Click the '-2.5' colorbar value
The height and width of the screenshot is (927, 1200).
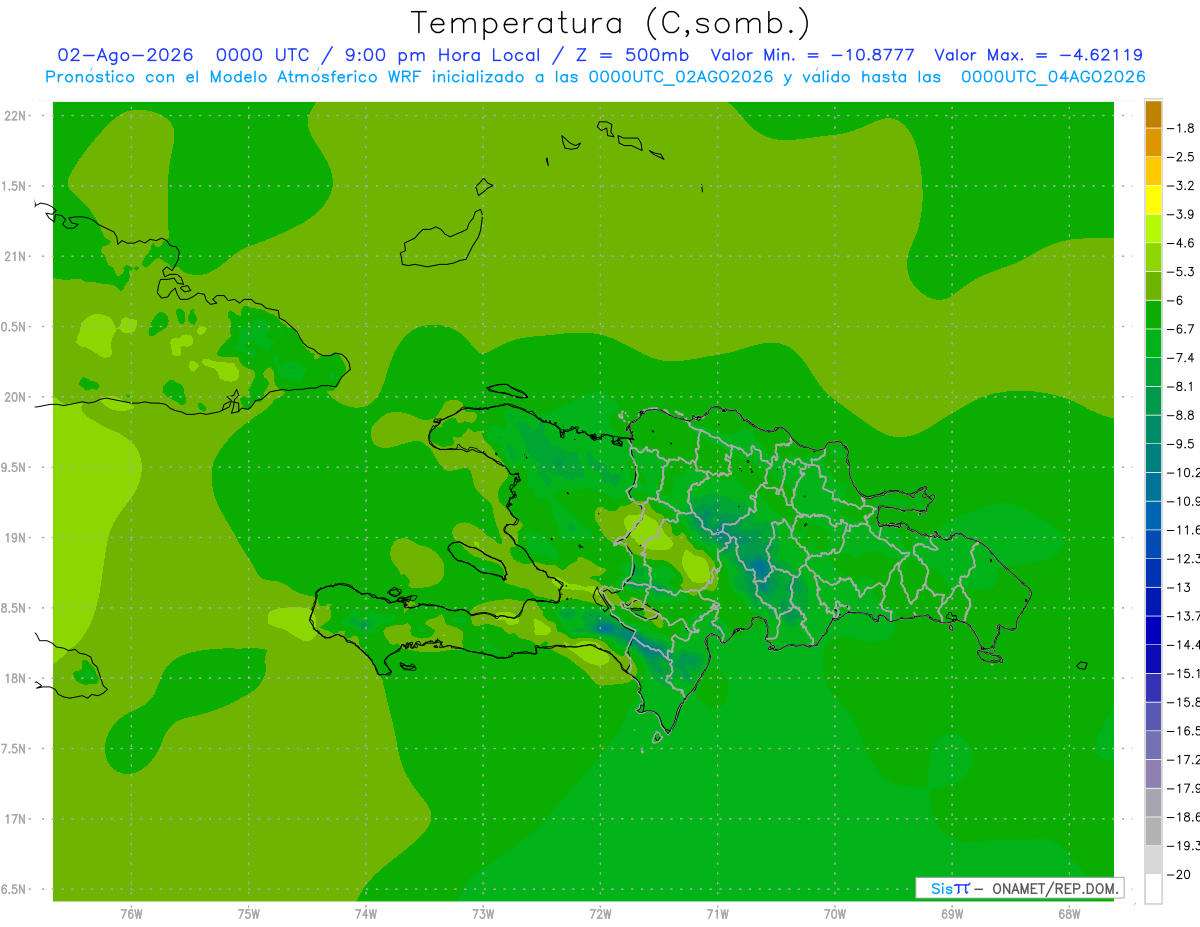1183,157
